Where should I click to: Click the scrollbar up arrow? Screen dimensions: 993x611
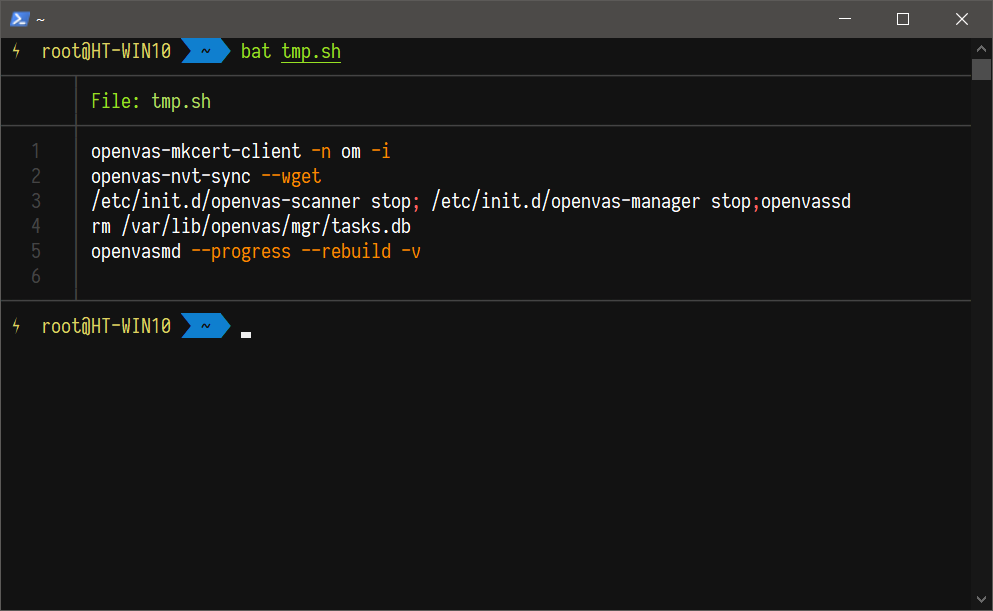981,48
